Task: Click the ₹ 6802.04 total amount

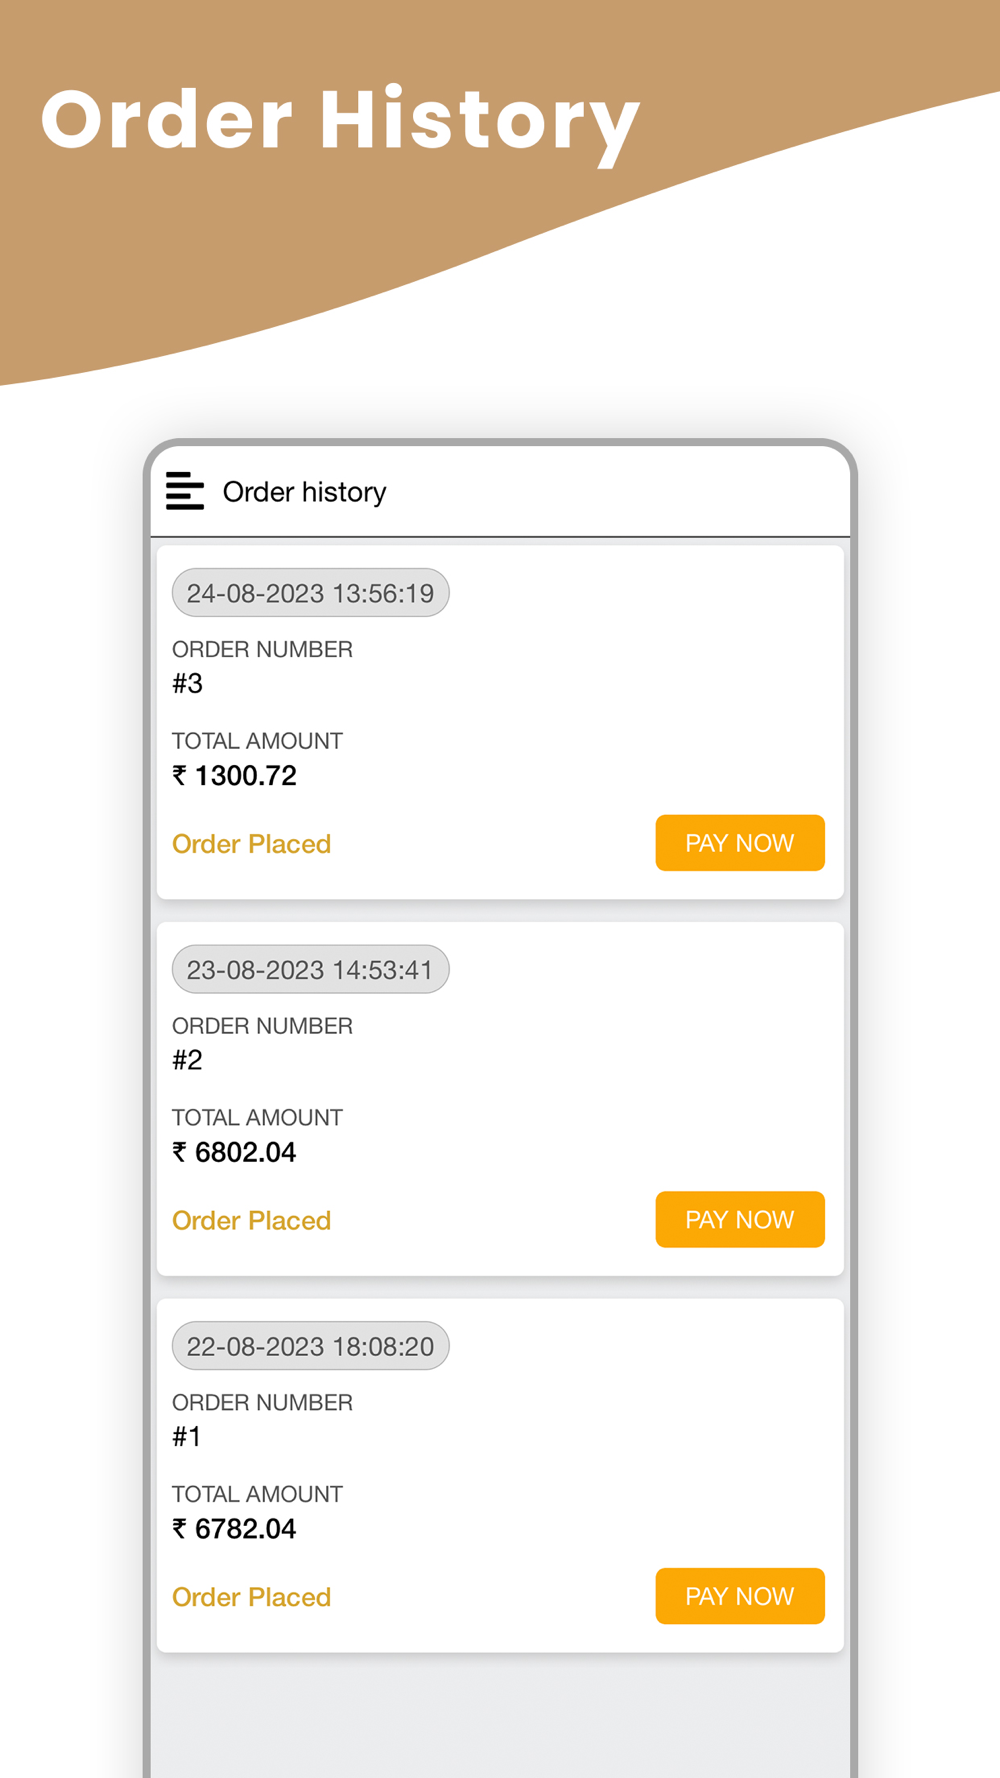Action: 235,1152
